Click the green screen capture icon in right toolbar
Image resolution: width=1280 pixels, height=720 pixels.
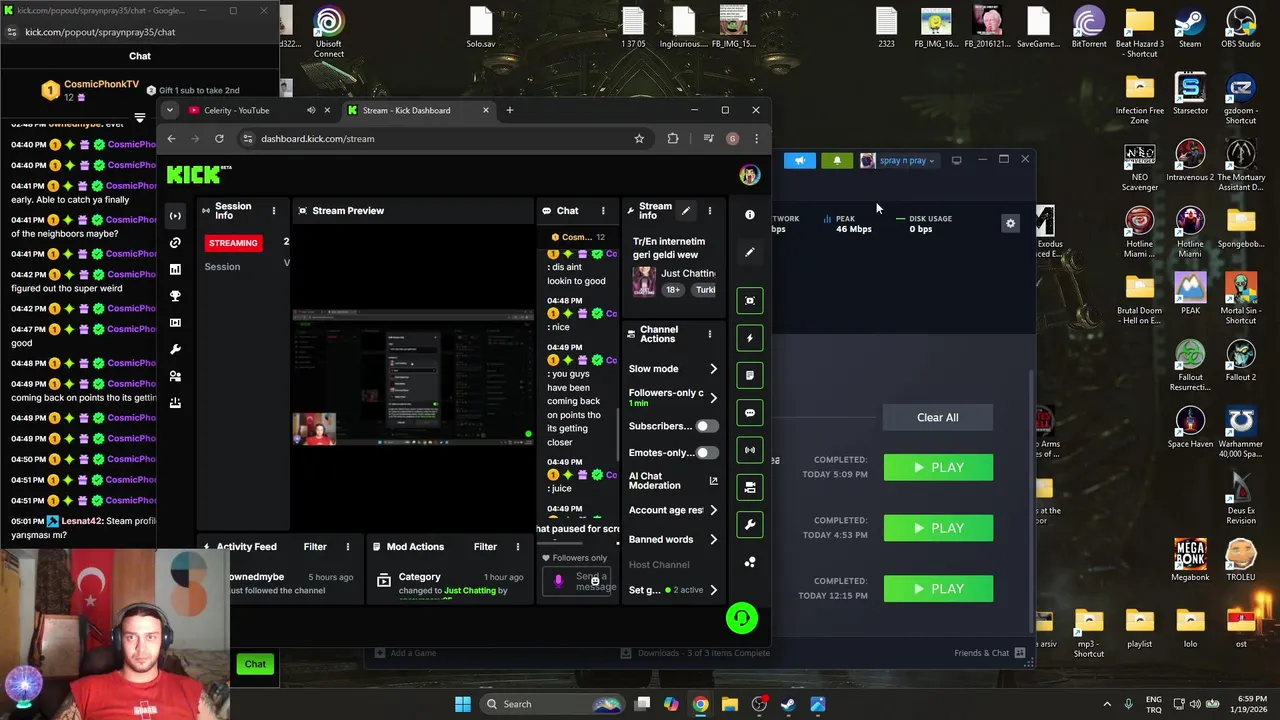pyautogui.click(x=750, y=301)
